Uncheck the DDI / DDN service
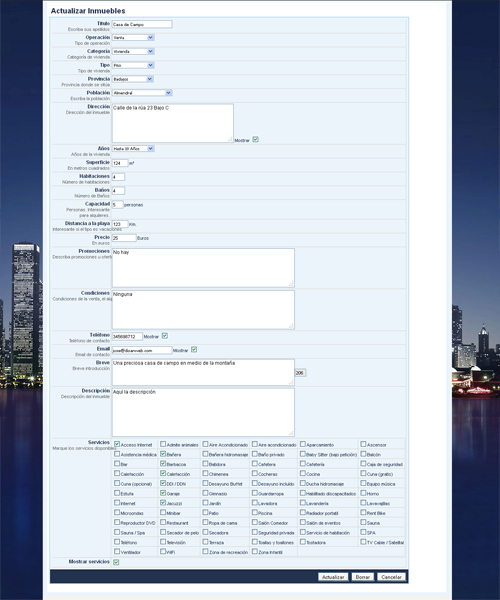 point(163,483)
